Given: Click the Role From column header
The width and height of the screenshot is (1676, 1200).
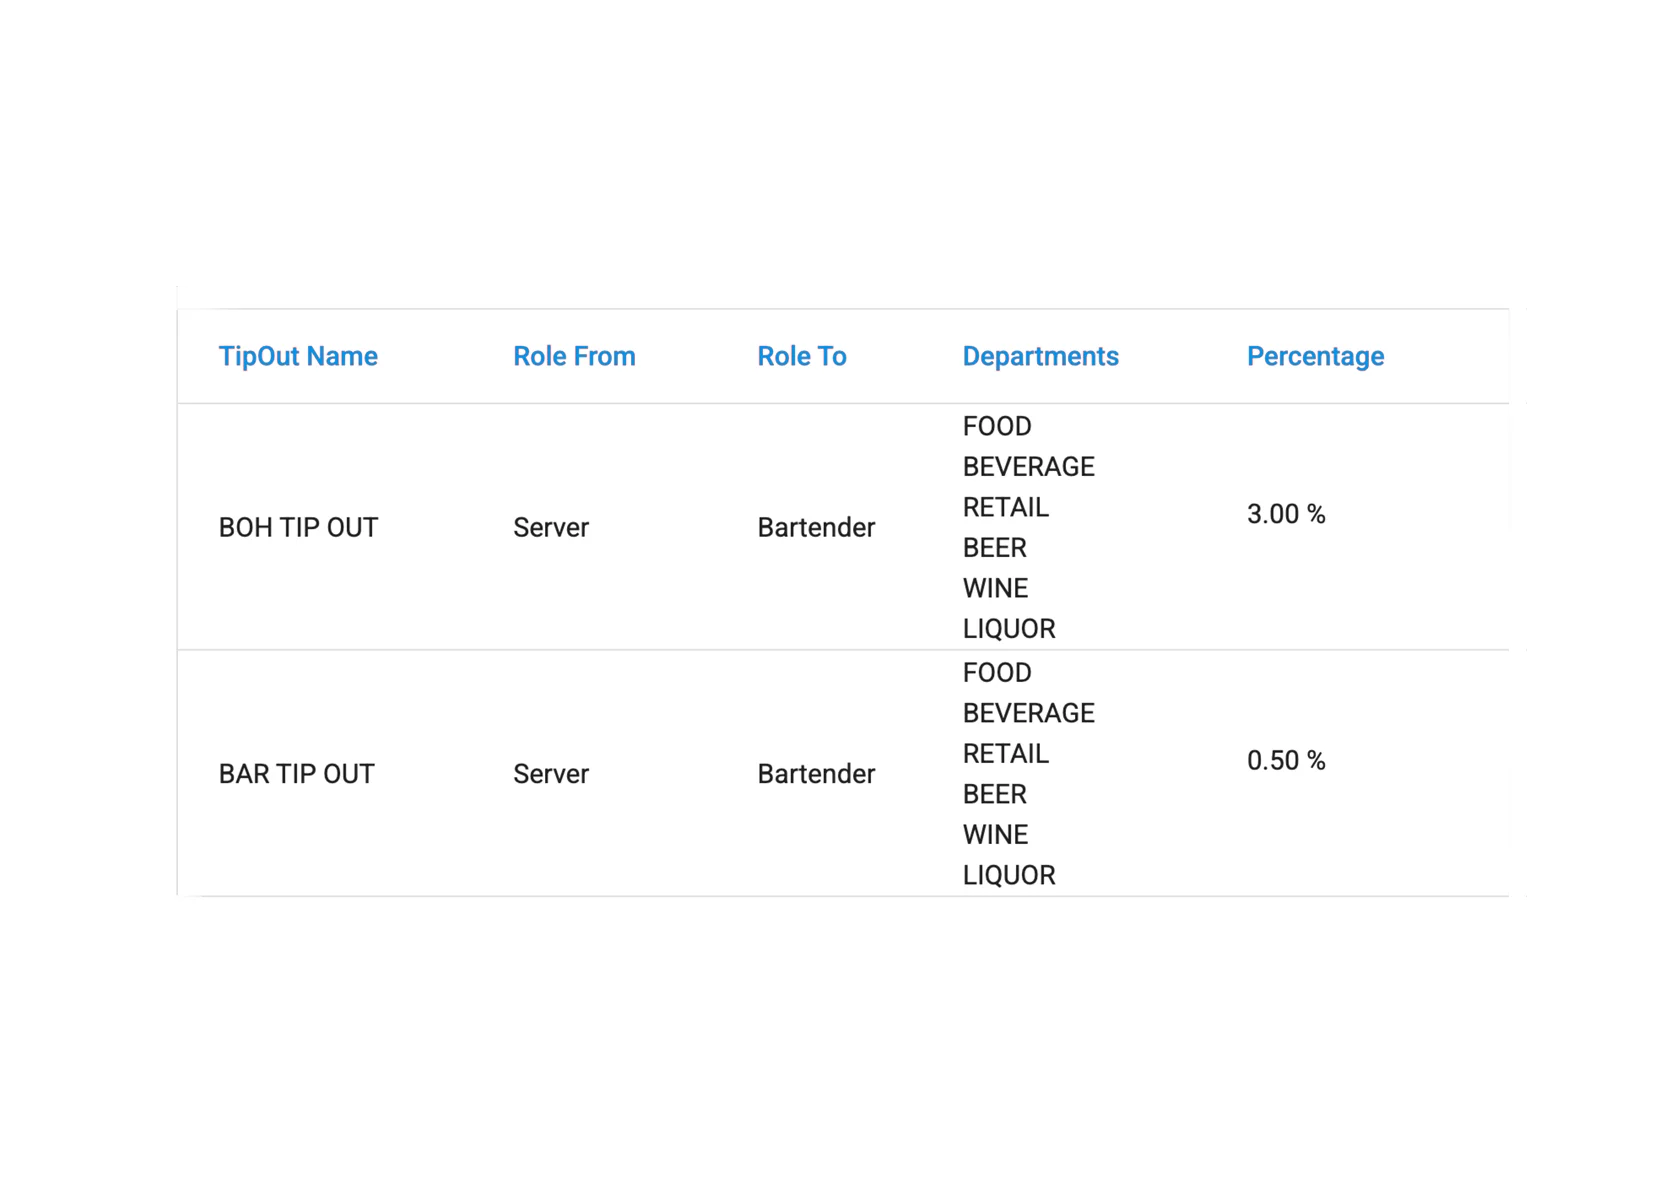Looking at the screenshot, I should (574, 356).
